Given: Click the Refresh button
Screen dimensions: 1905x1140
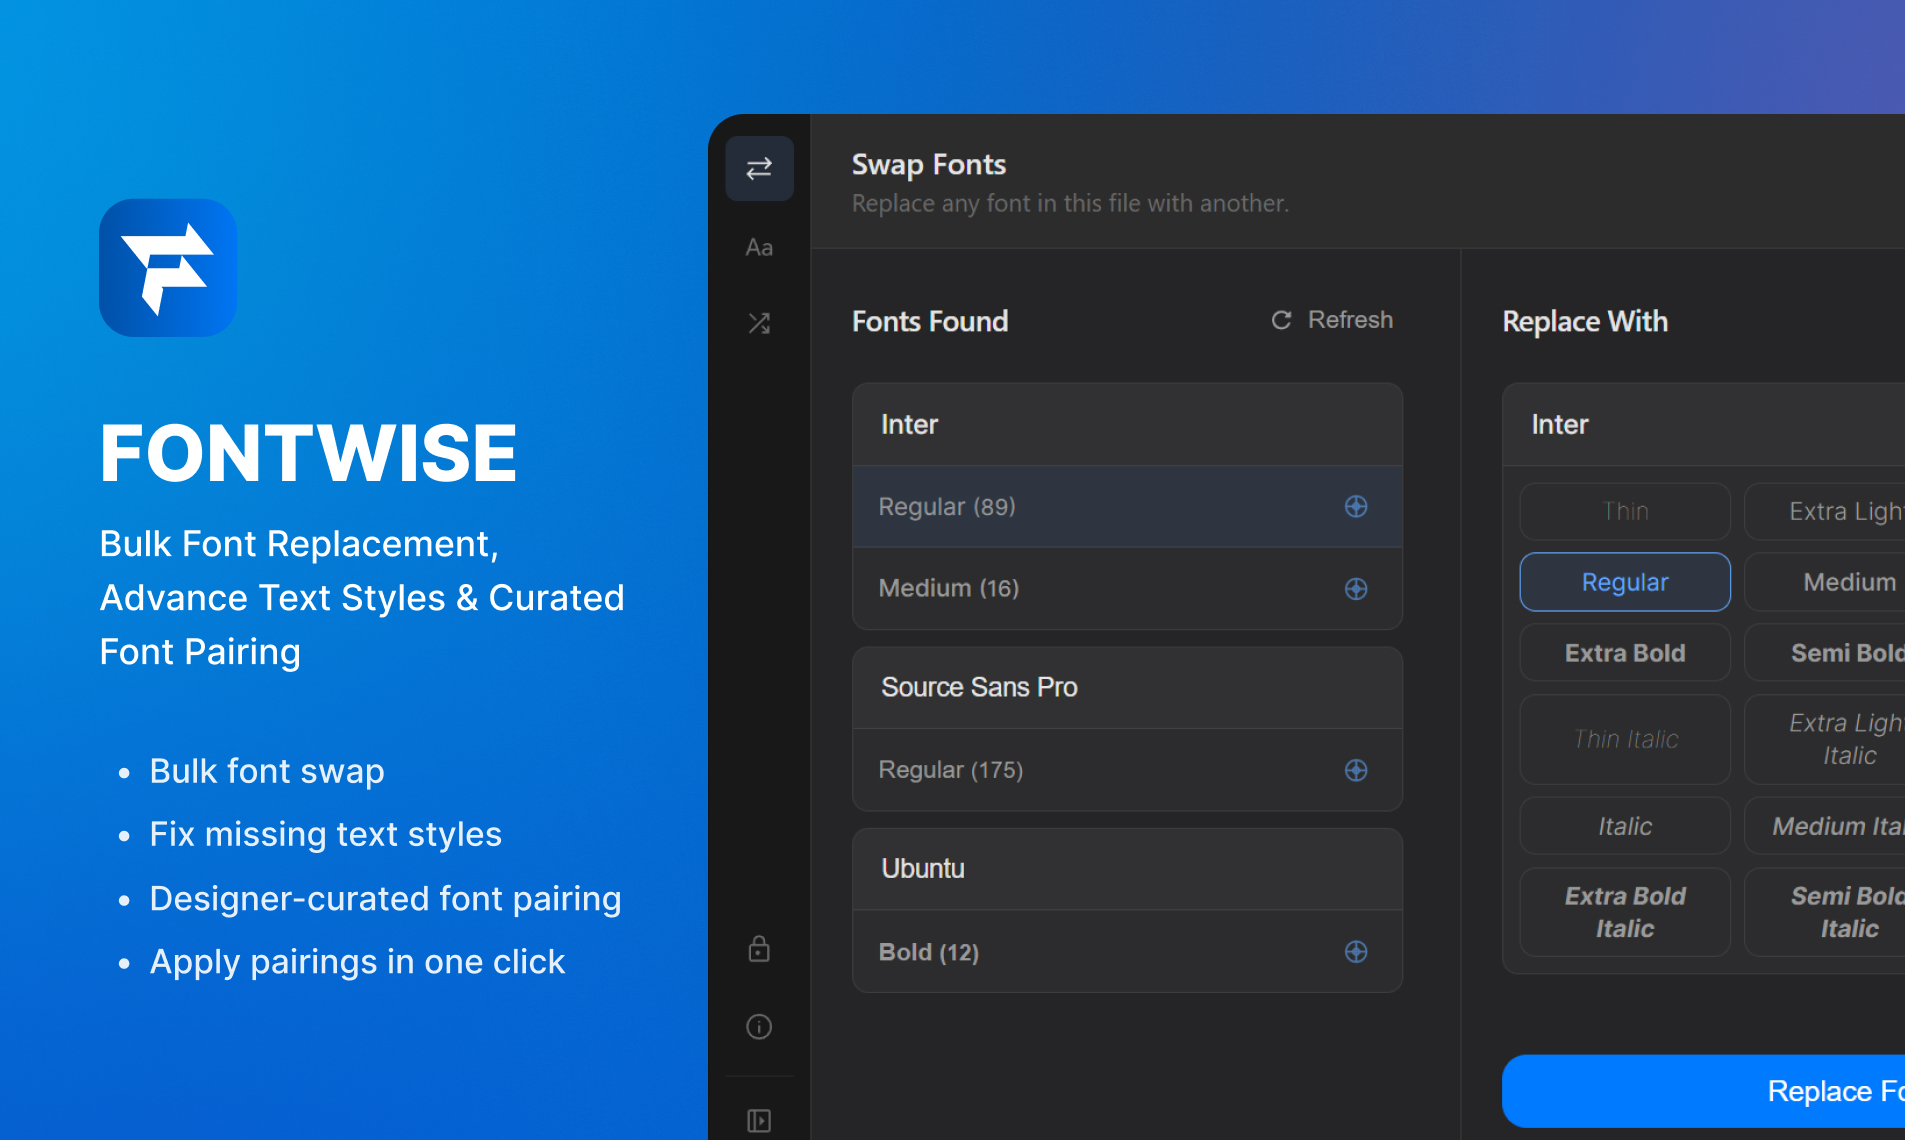Looking at the screenshot, I should click(x=1331, y=320).
